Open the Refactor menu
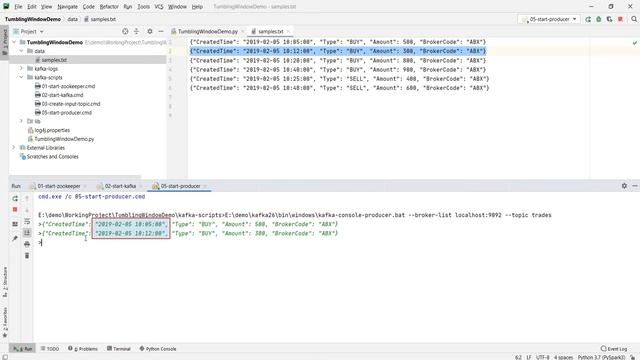 pyautogui.click(x=109, y=7)
